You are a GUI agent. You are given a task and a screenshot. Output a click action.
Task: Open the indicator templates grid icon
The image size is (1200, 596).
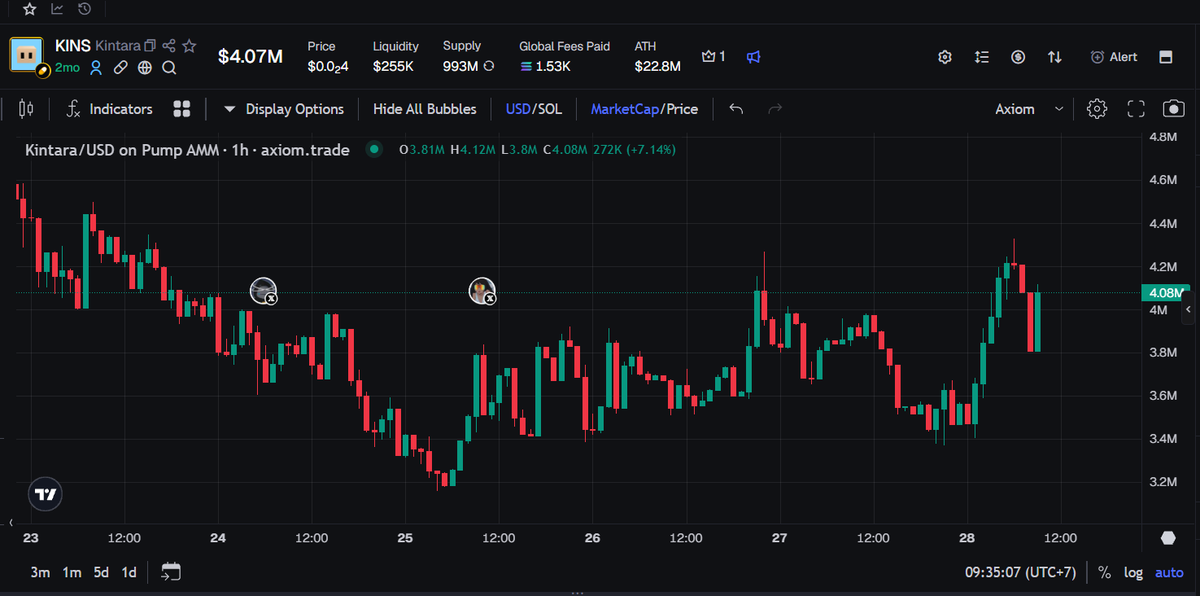click(x=182, y=109)
